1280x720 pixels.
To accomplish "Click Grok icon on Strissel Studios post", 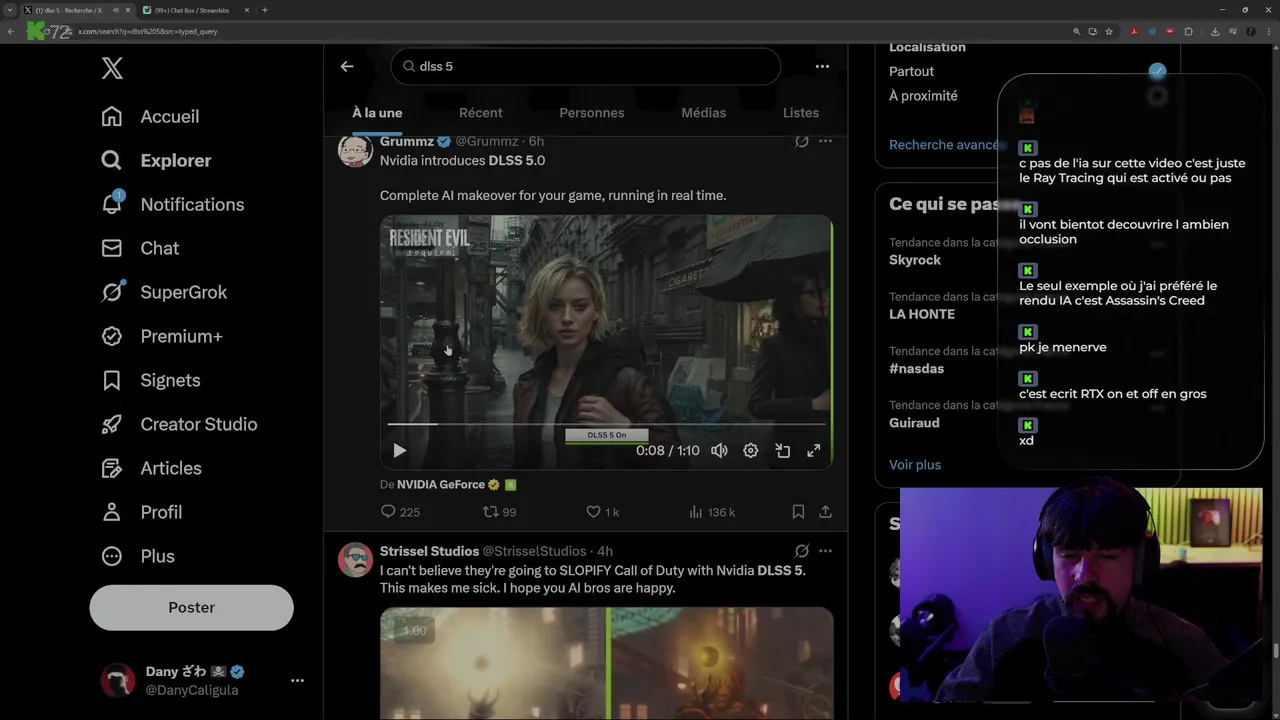I will pyautogui.click(x=801, y=551).
